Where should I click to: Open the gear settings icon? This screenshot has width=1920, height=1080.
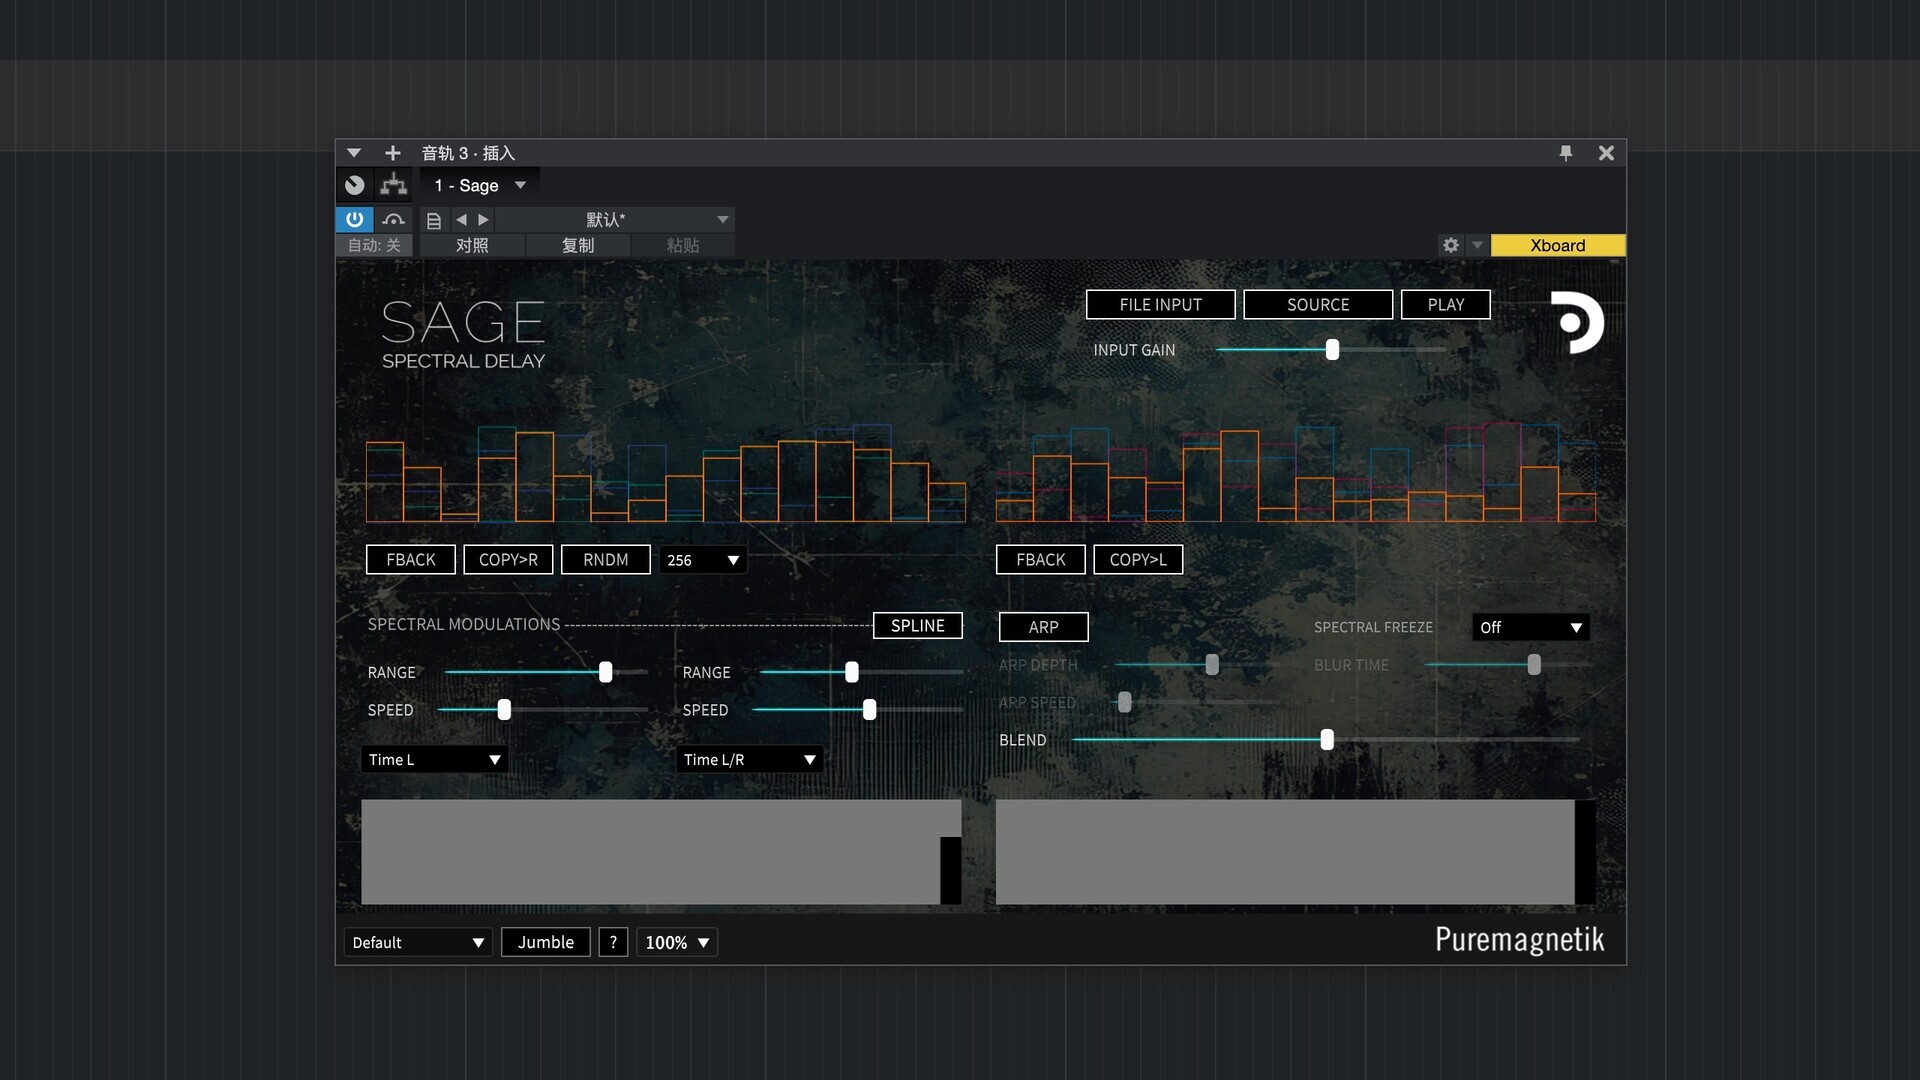(x=1451, y=245)
